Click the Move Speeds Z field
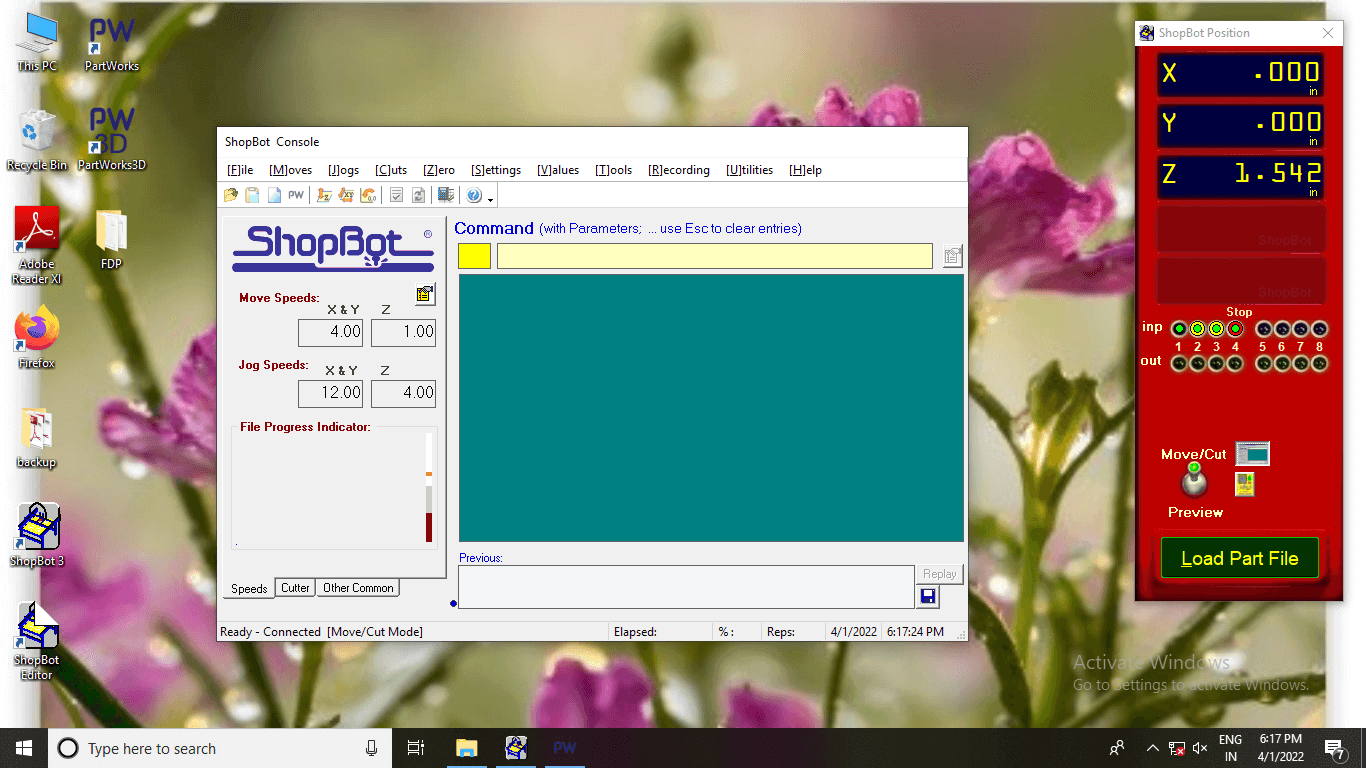The image size is (1366, 768). (x=403, y=332)
